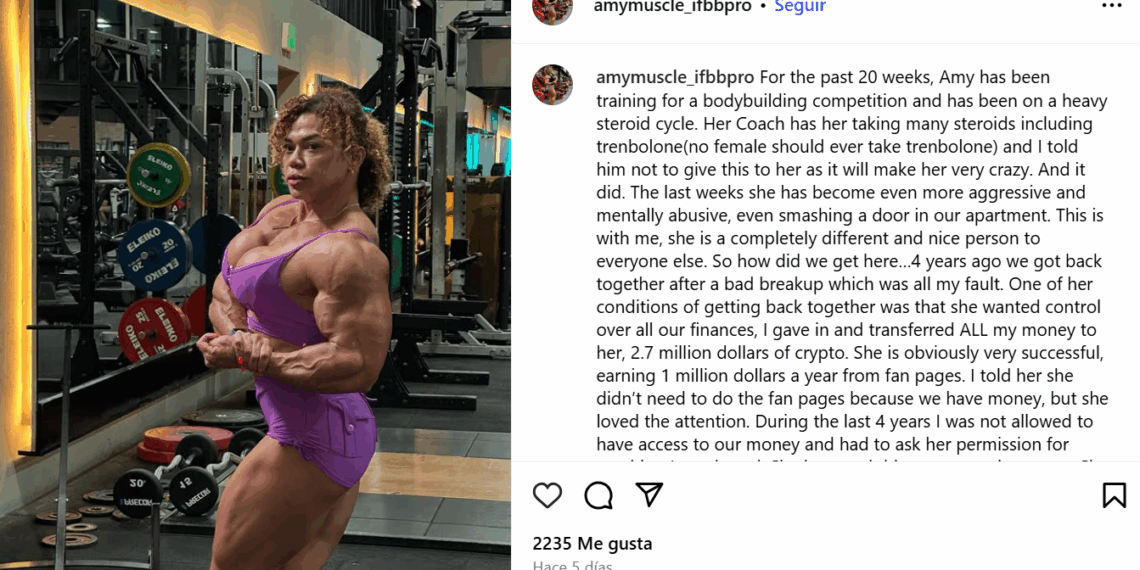Click the bold amymuscle_ifbbpro username in the caption
Screen dimensions: 1140x570
(x=675, y=77)
